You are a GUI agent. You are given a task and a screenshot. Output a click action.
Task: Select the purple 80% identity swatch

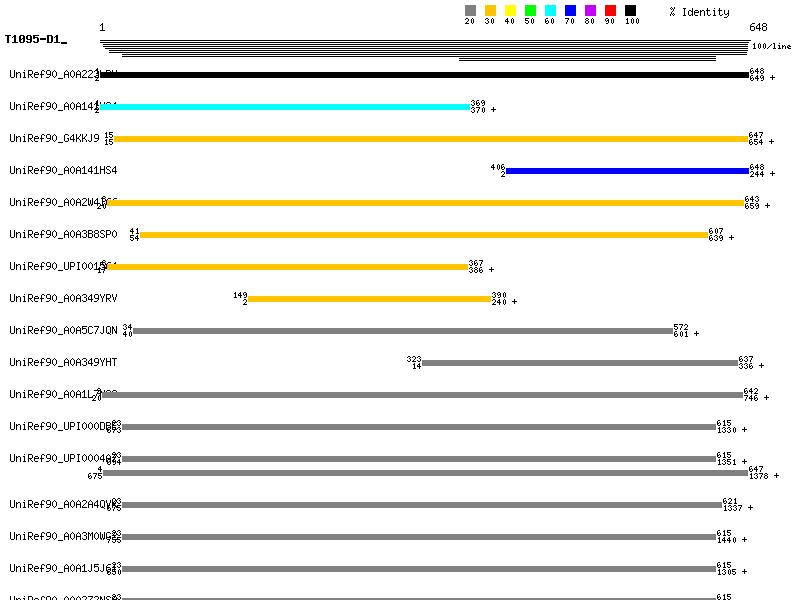[590, 10]
